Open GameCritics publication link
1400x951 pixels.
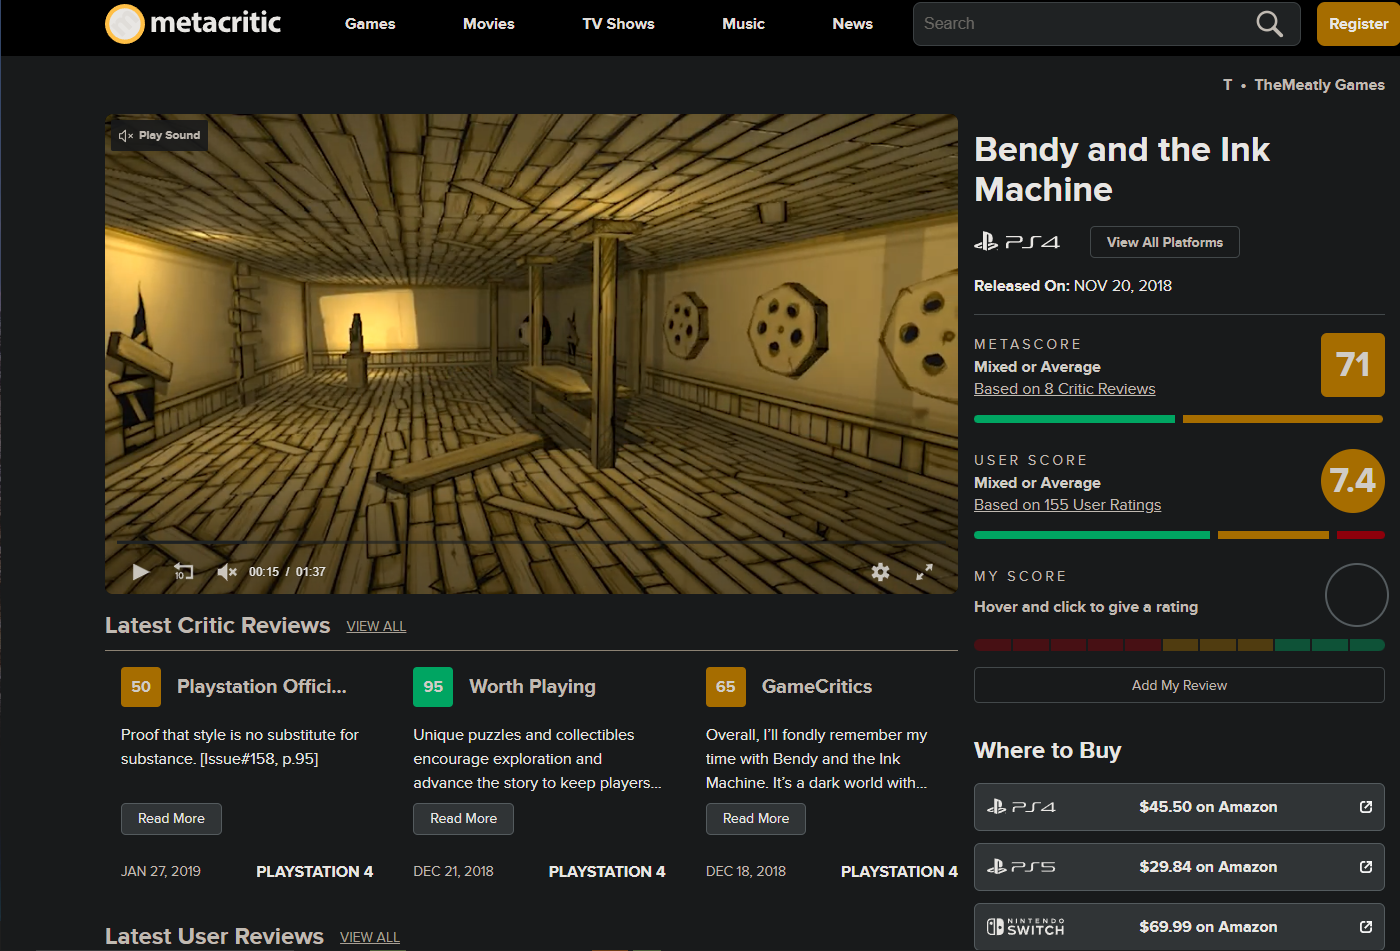[x=817, y=687]
